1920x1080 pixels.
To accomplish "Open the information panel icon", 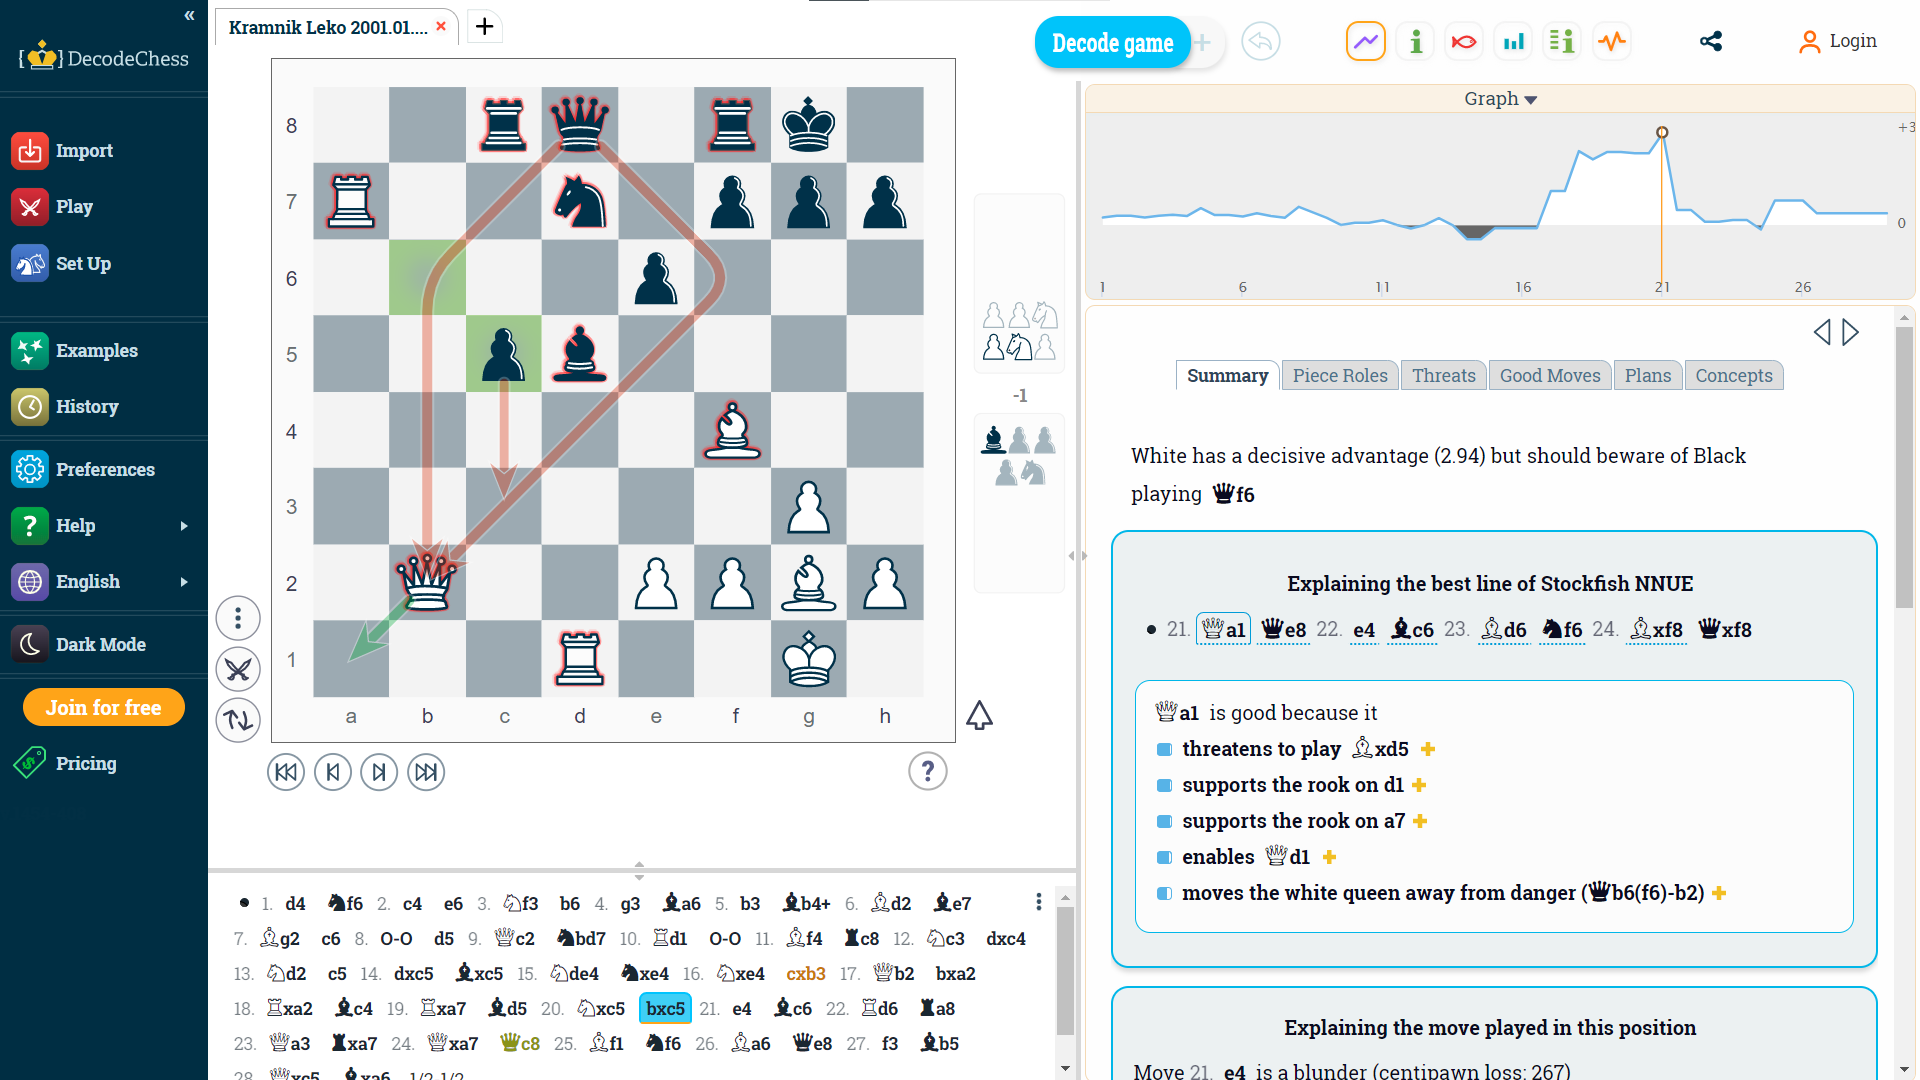I will (x=1415, y=44).
